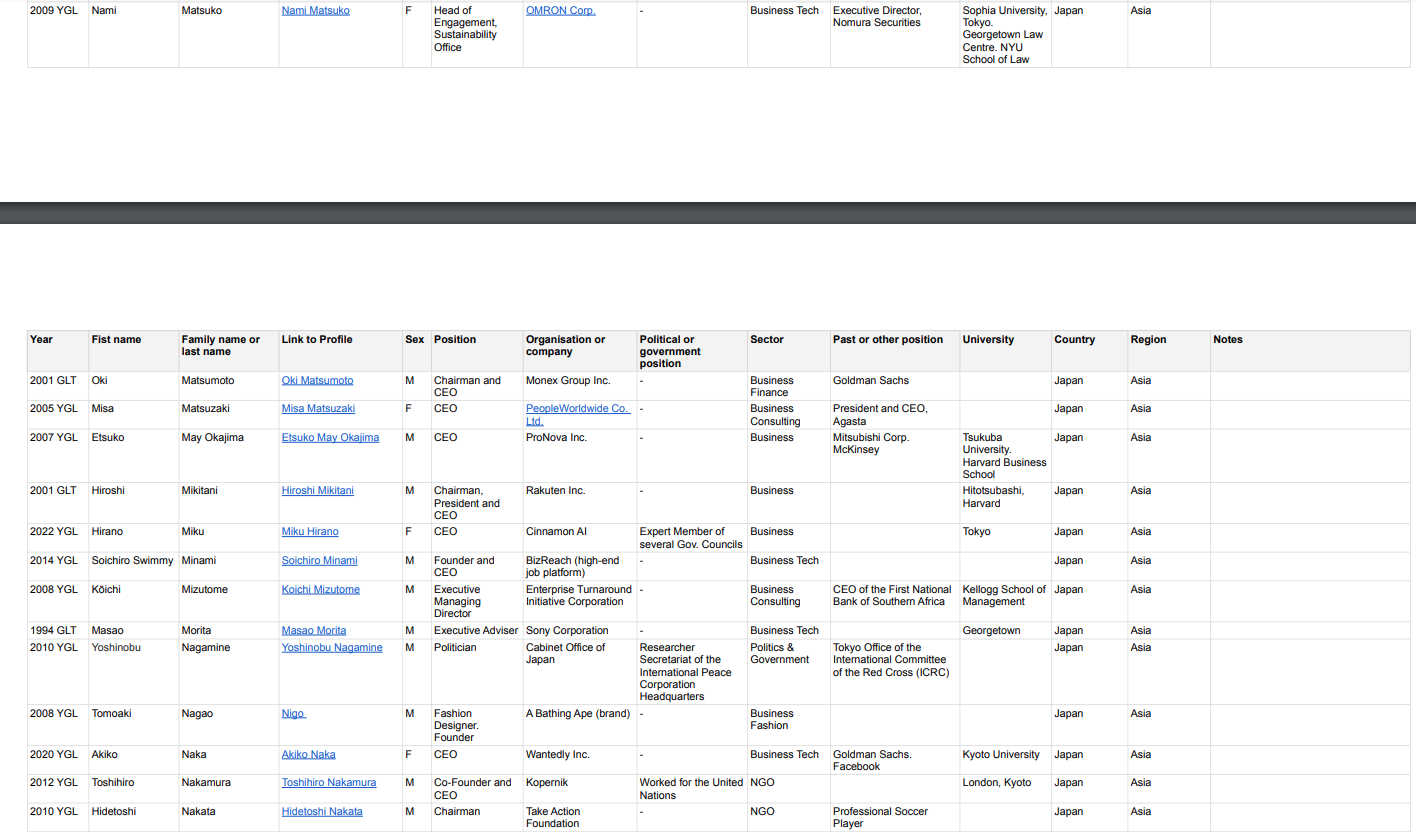Select the Enterprise Turnaround Initiative Corporation cell

580,601
